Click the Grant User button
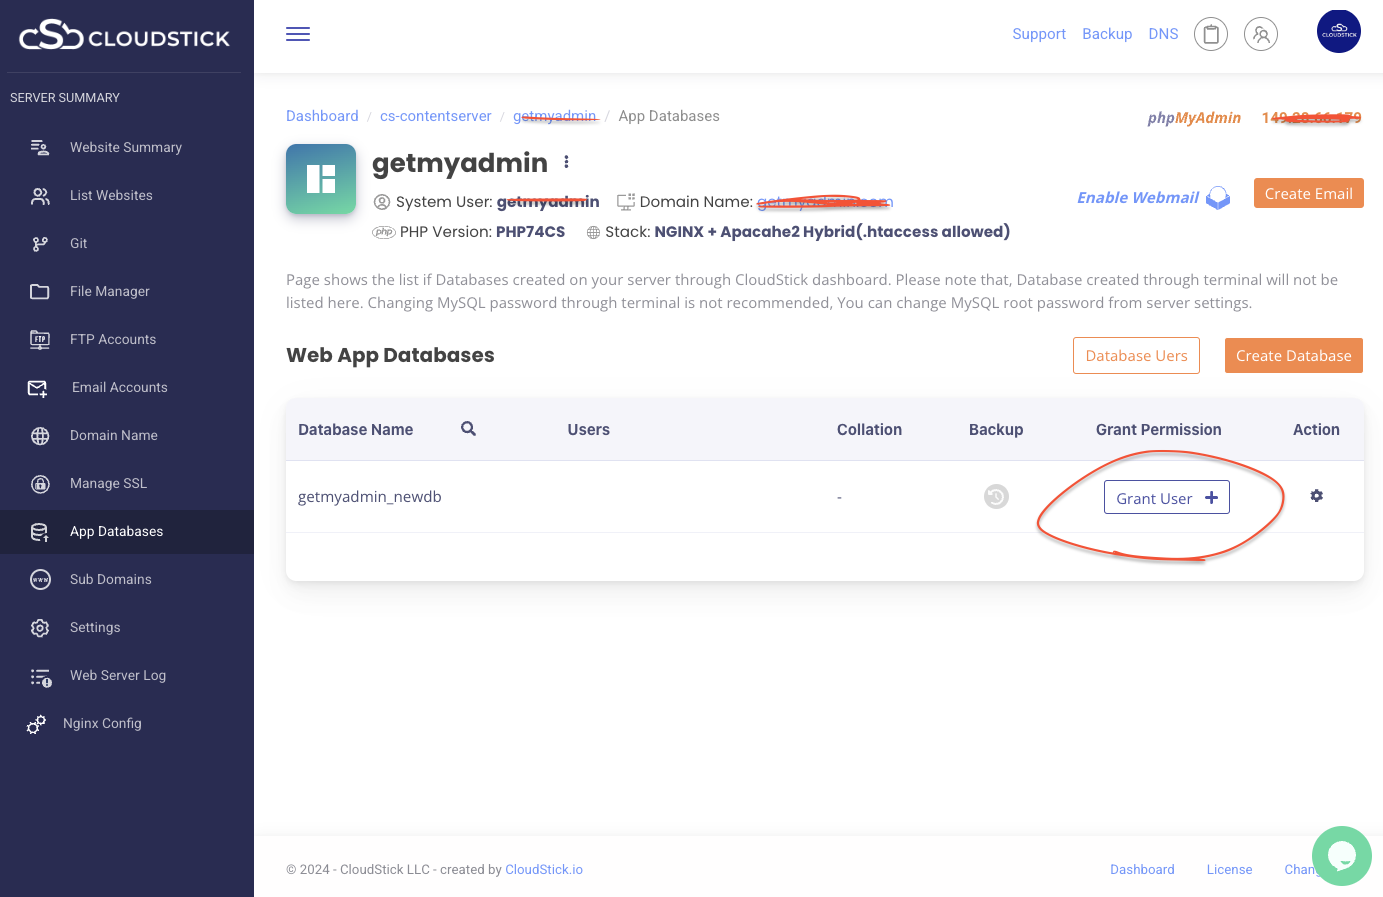Image resolution: width=1383 pixels, height=897 pixels. click(x=1166, y=498)
